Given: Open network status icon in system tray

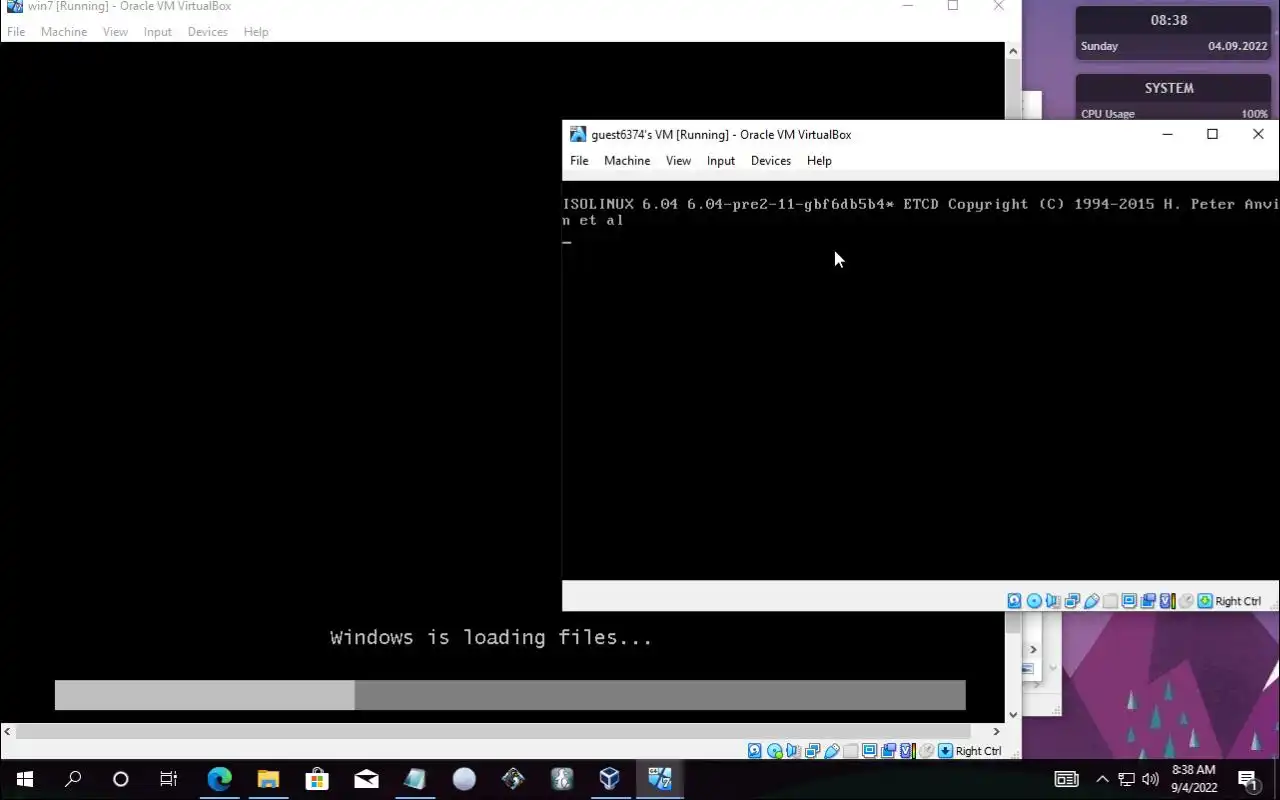Looking at the screenshot, I should (1126, 779).
